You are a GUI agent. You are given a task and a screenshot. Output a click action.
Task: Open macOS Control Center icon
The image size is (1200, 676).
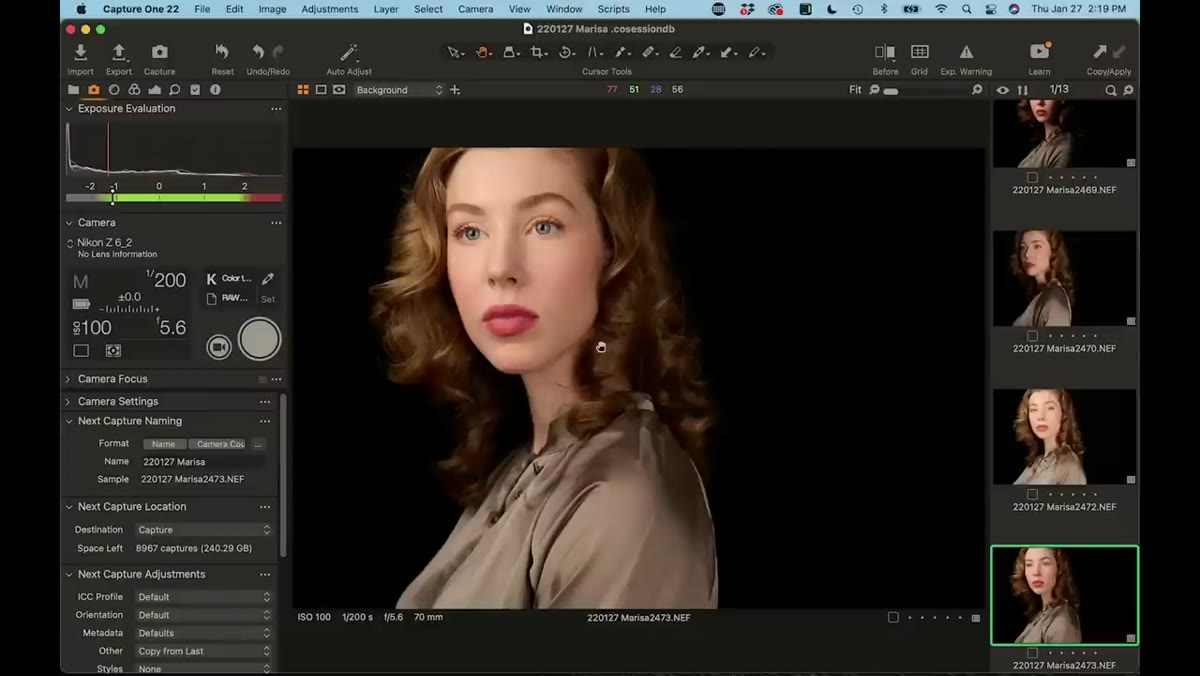click(990, 9)
